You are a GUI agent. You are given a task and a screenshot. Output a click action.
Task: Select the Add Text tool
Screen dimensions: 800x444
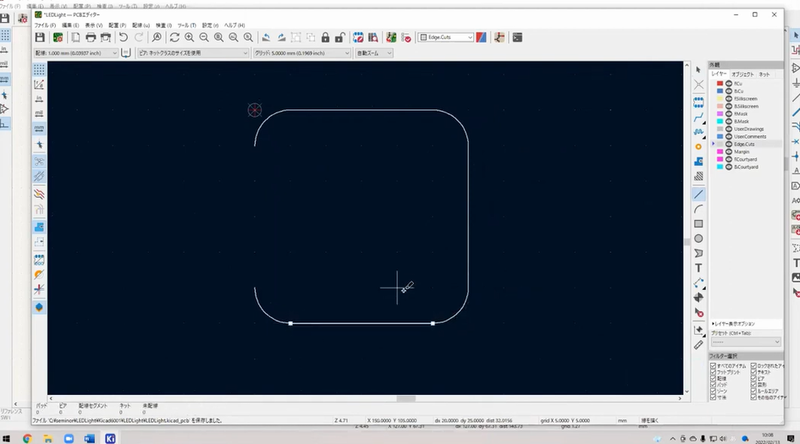click(x=698, y=268)
